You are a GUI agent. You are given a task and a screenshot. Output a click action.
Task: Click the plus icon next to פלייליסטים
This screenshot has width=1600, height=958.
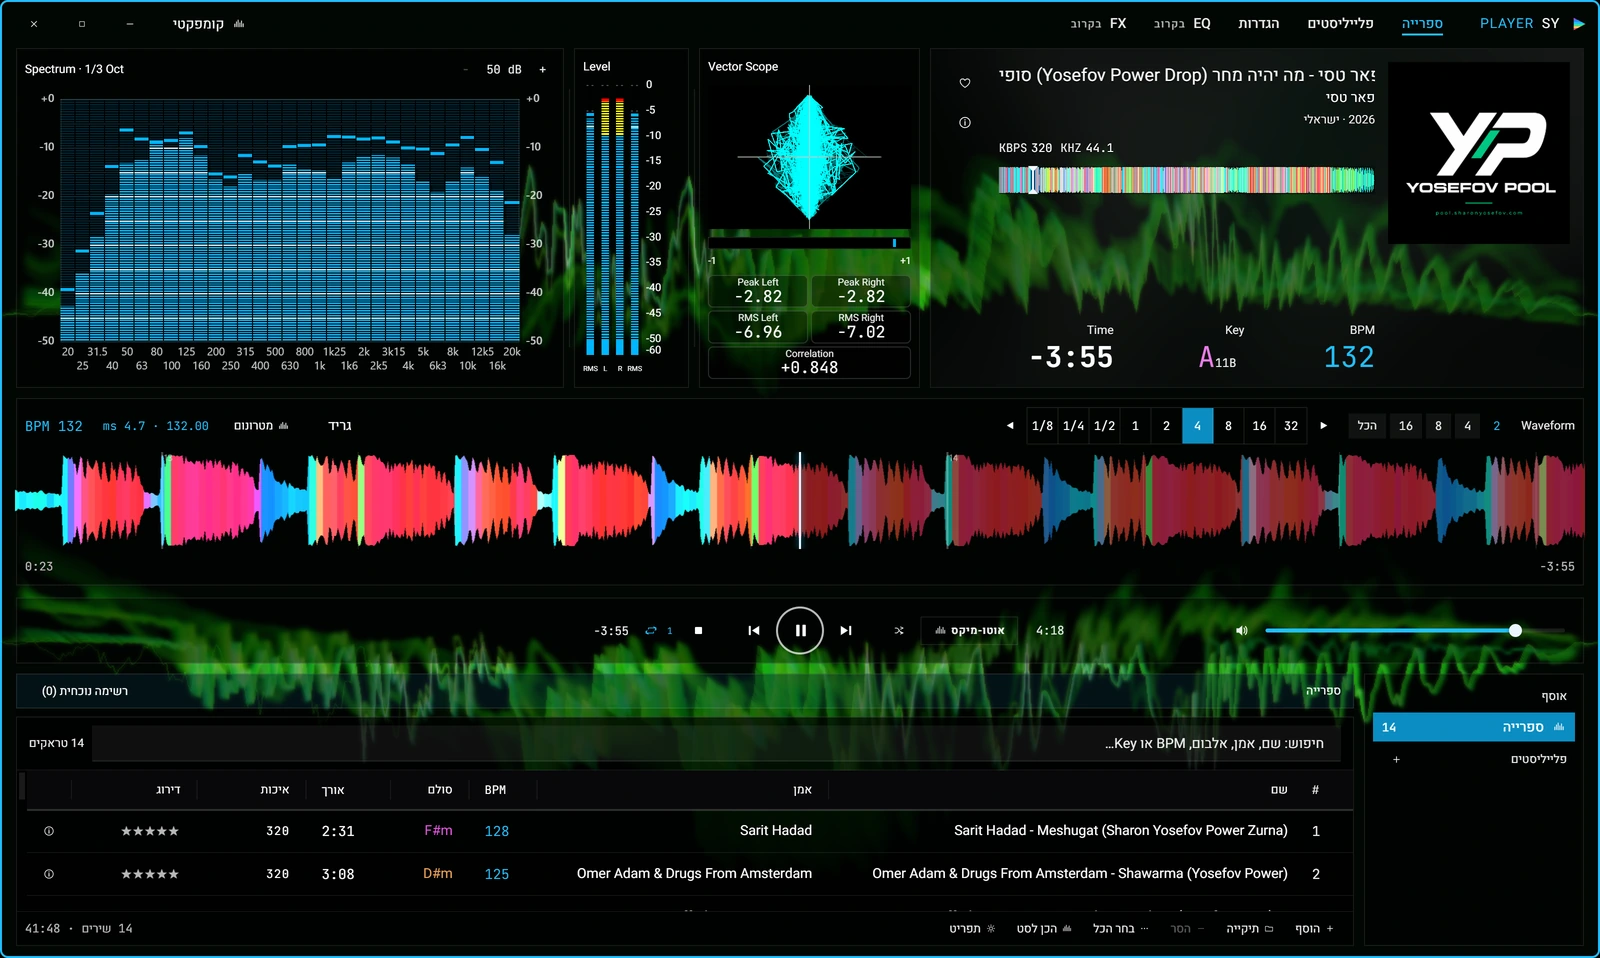1397,760
